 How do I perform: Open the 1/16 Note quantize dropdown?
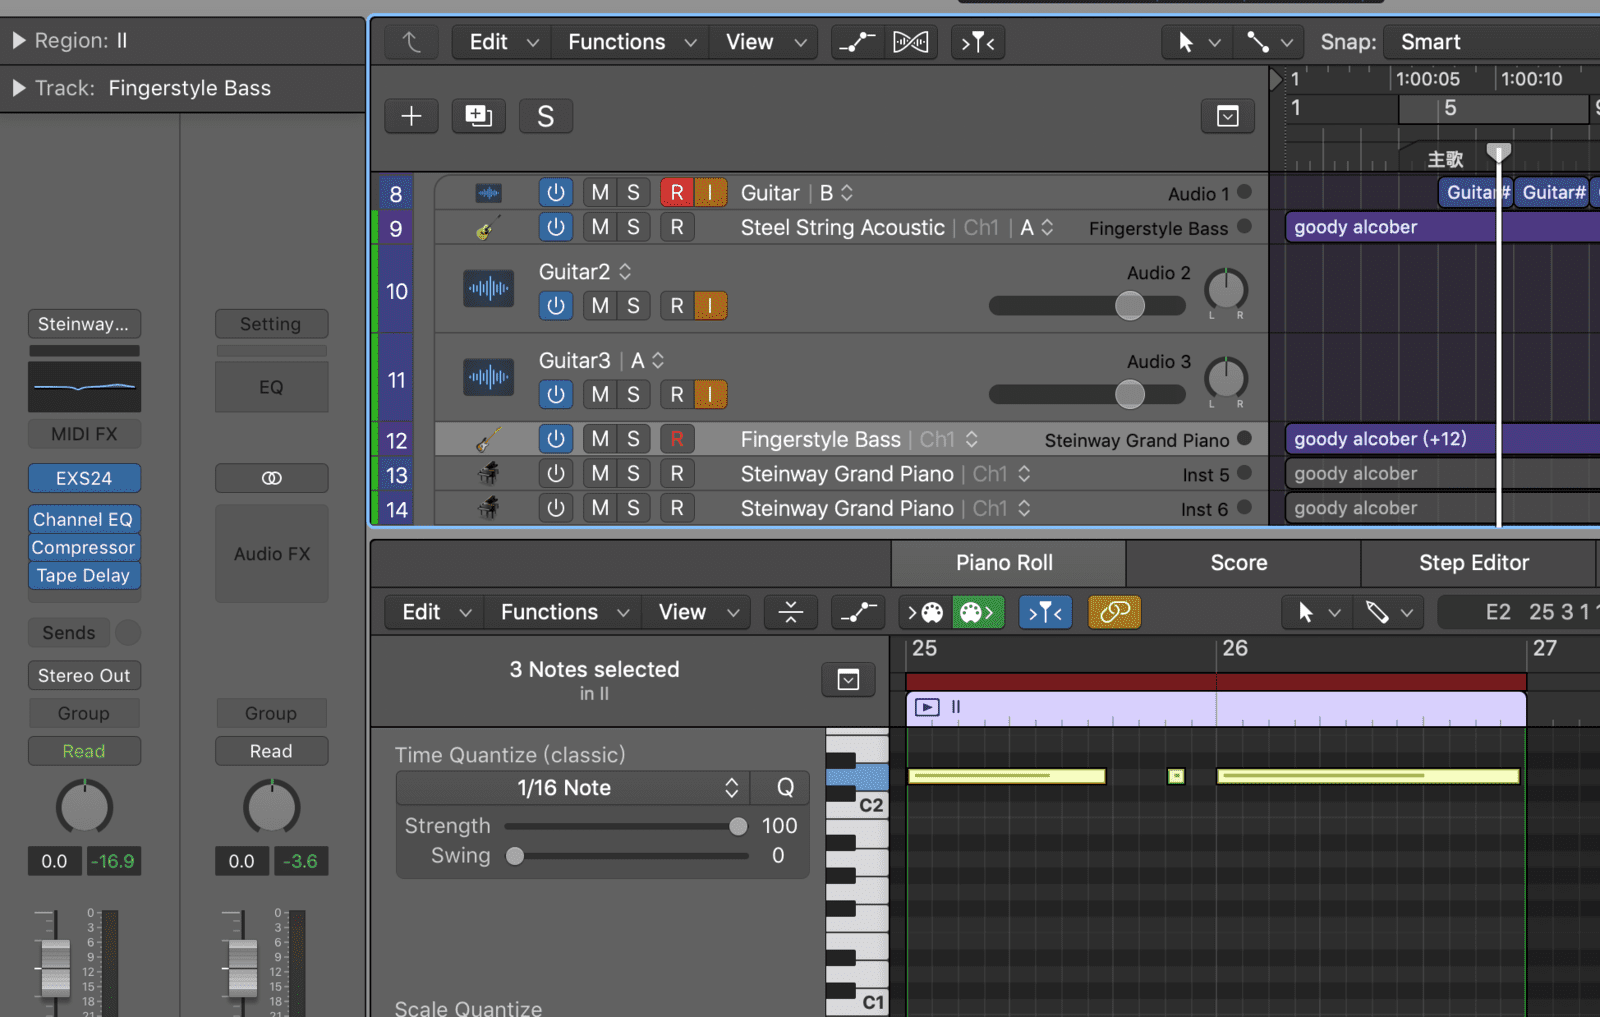[573, 788]
